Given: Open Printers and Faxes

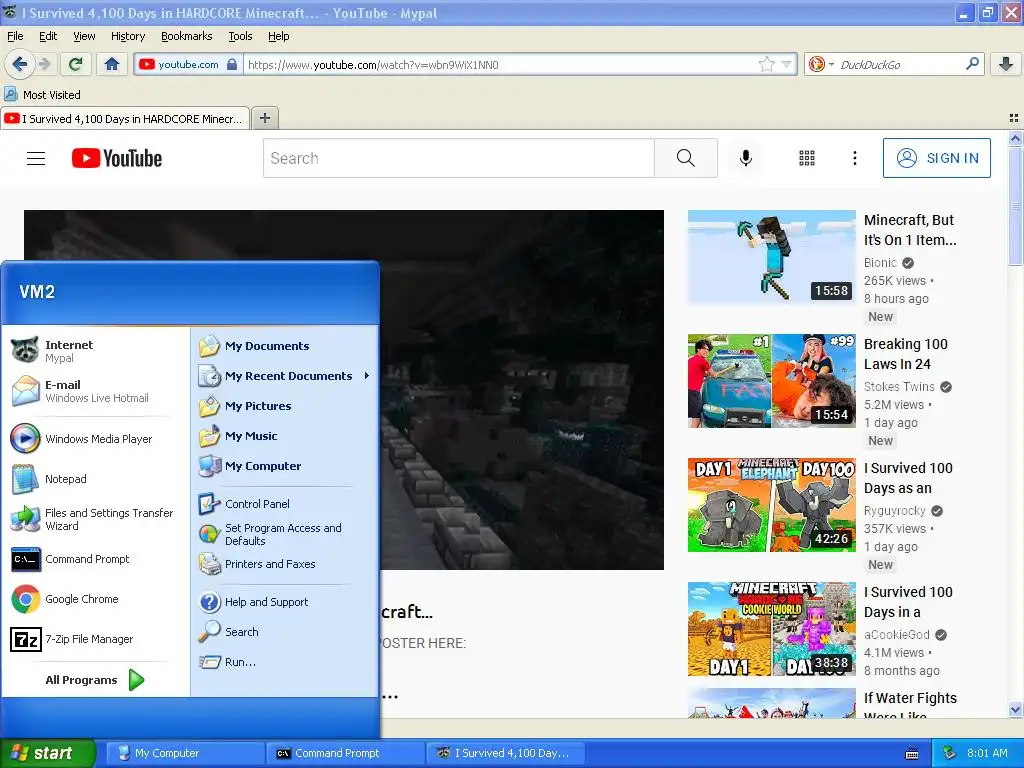Looking at the screenshot, I should pyautogui.click(x=285, y=564).
